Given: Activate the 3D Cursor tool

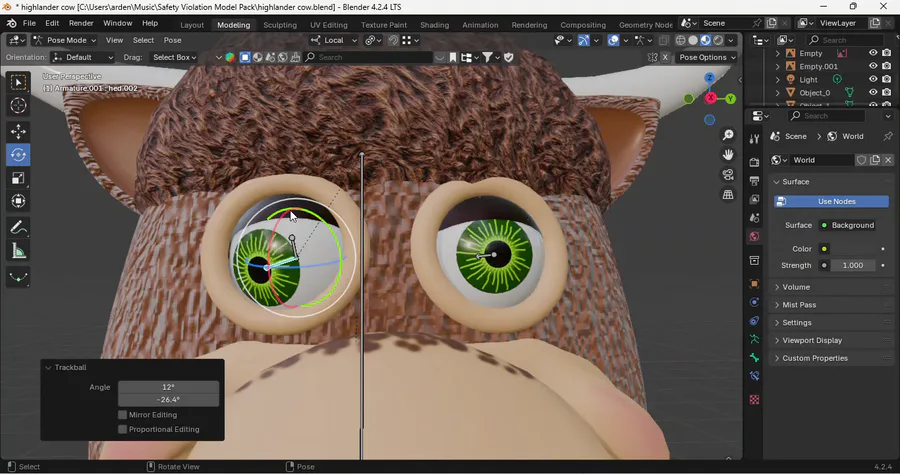Looking at the screenshot, I should 18,106.
